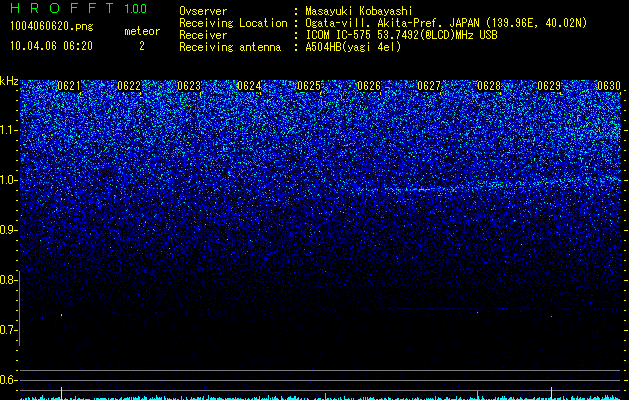
Task: Click the kHz axis unit label
Action: [x=9, y=81]
